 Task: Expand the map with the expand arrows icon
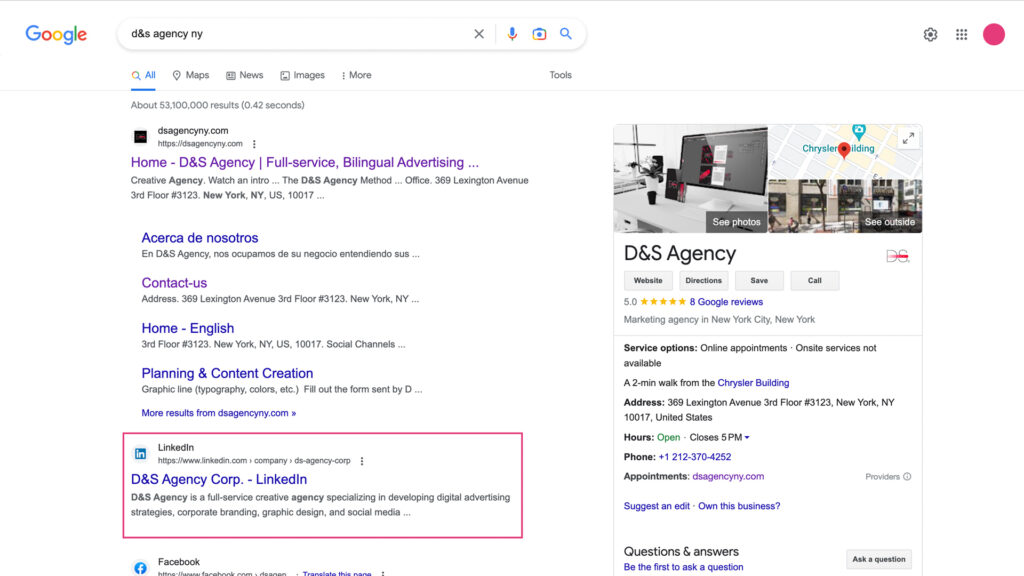[908, 139]
